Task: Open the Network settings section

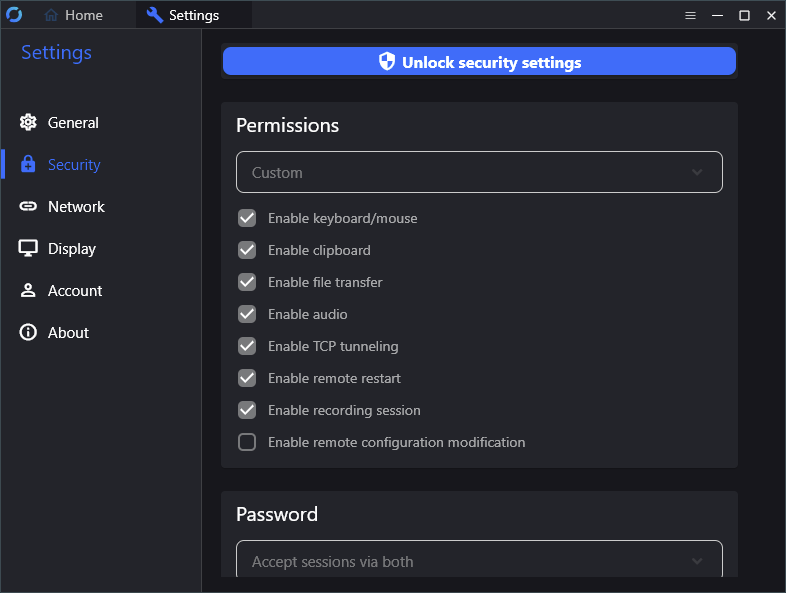Action: [x=76, y=207]
